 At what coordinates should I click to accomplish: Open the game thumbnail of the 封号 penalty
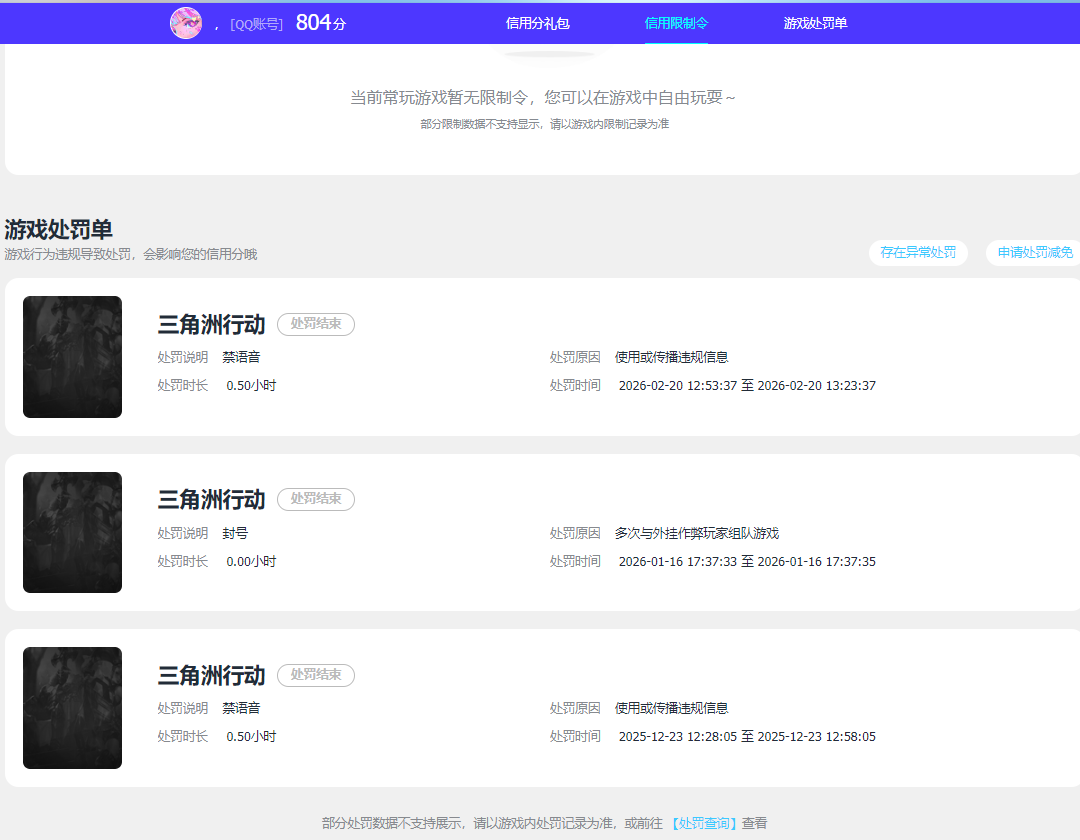72,532
